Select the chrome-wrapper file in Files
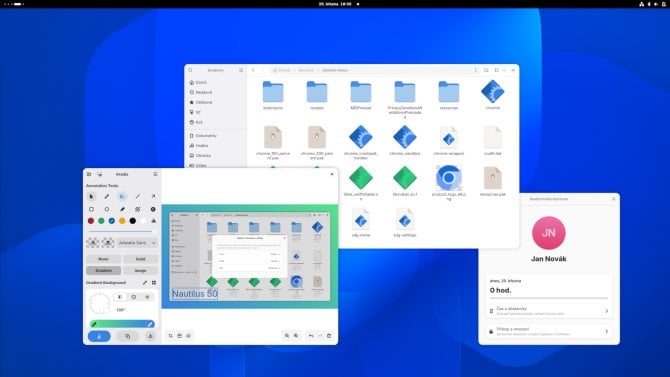This screenshot has width=670, height=377. 449,141
